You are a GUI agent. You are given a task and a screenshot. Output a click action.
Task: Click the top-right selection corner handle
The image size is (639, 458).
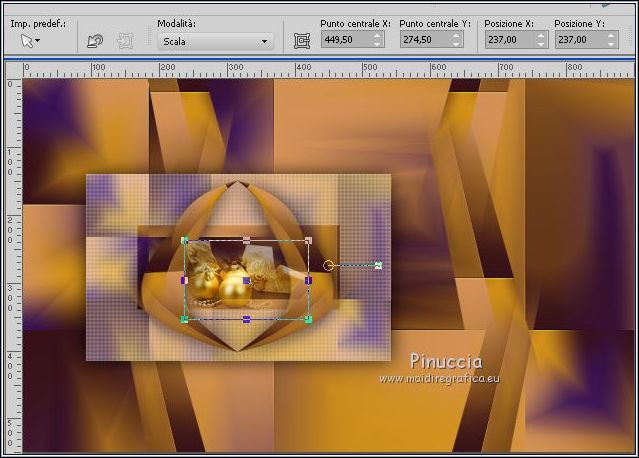[308, 240]
